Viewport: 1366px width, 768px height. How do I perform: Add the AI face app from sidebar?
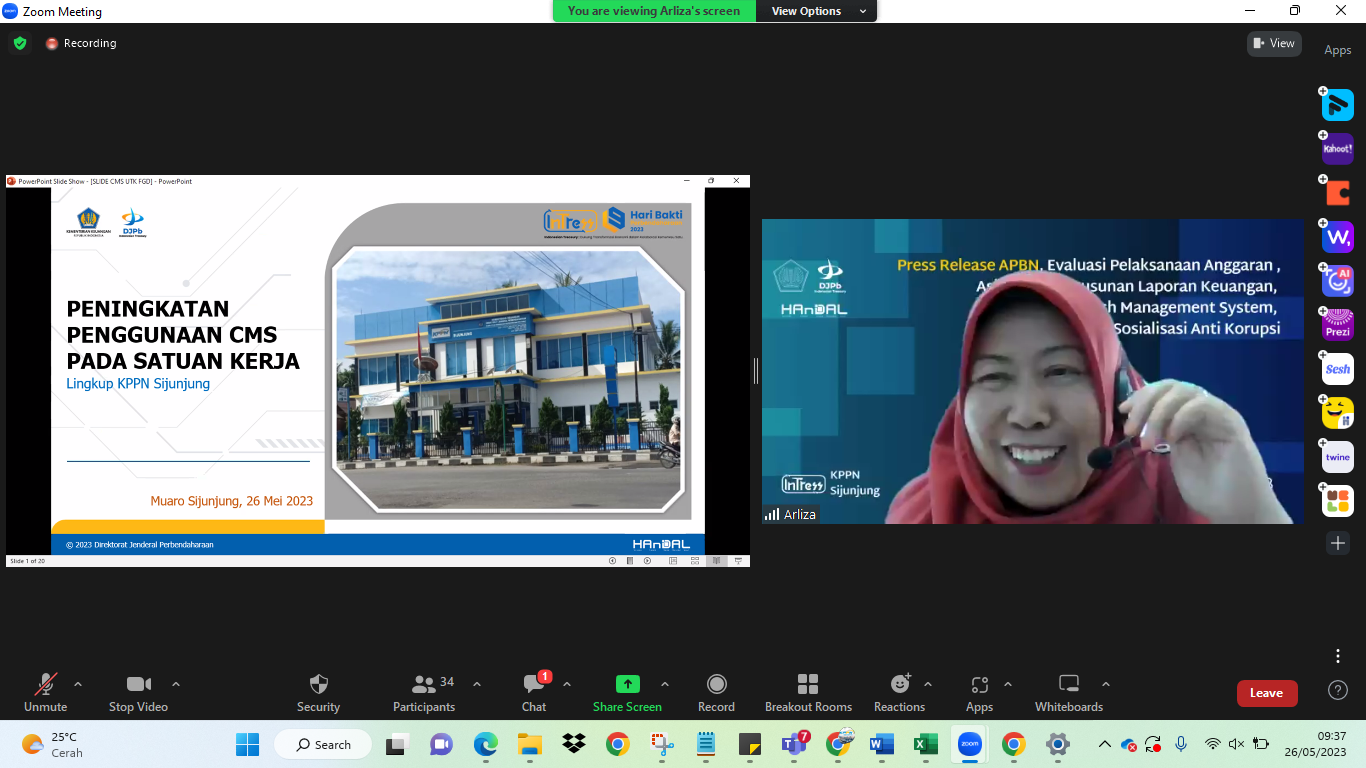(x=1337, y=280)
